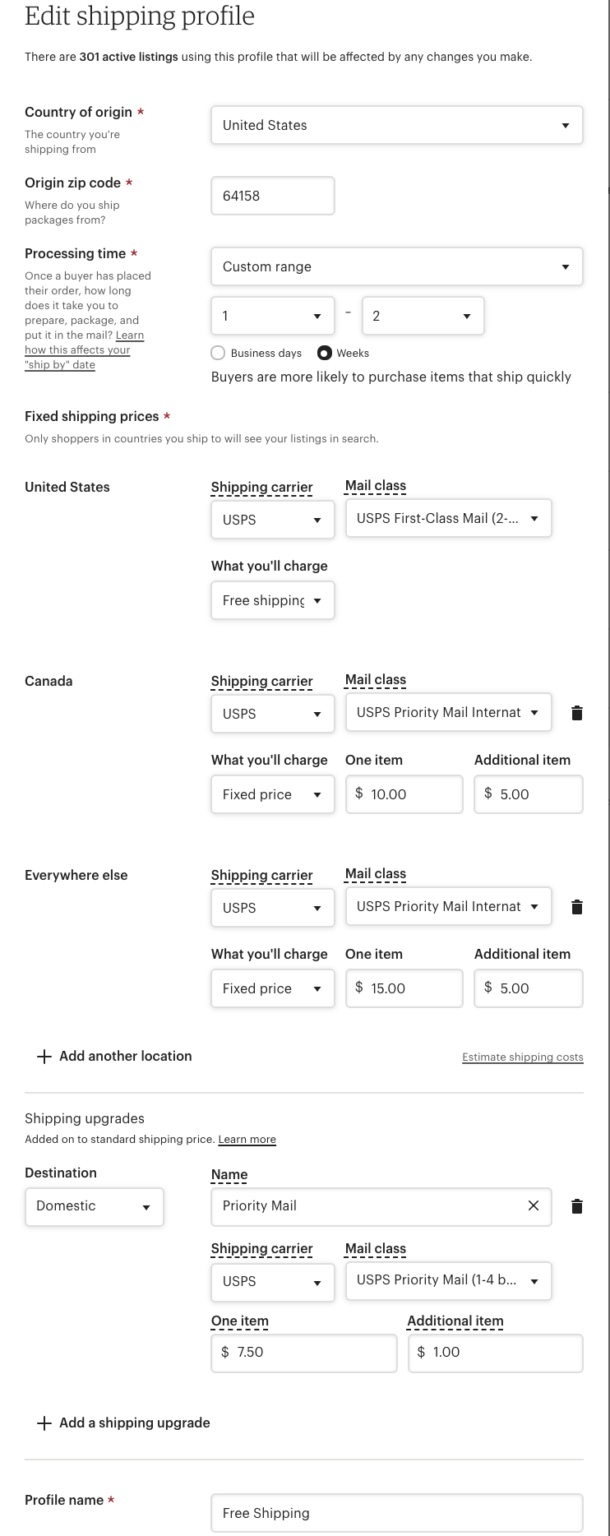Click Add another location

tap(113, 1056)
